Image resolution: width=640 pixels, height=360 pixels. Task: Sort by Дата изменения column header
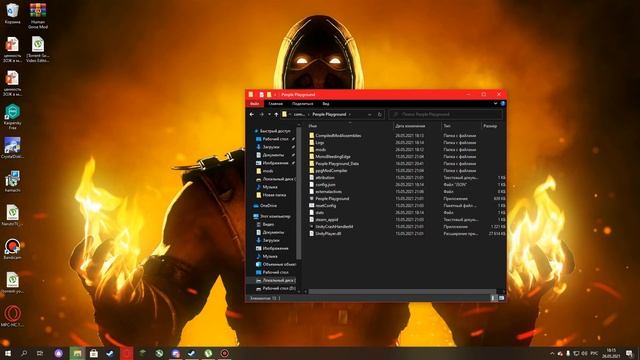pyautogui.click(x=410, y=126)
